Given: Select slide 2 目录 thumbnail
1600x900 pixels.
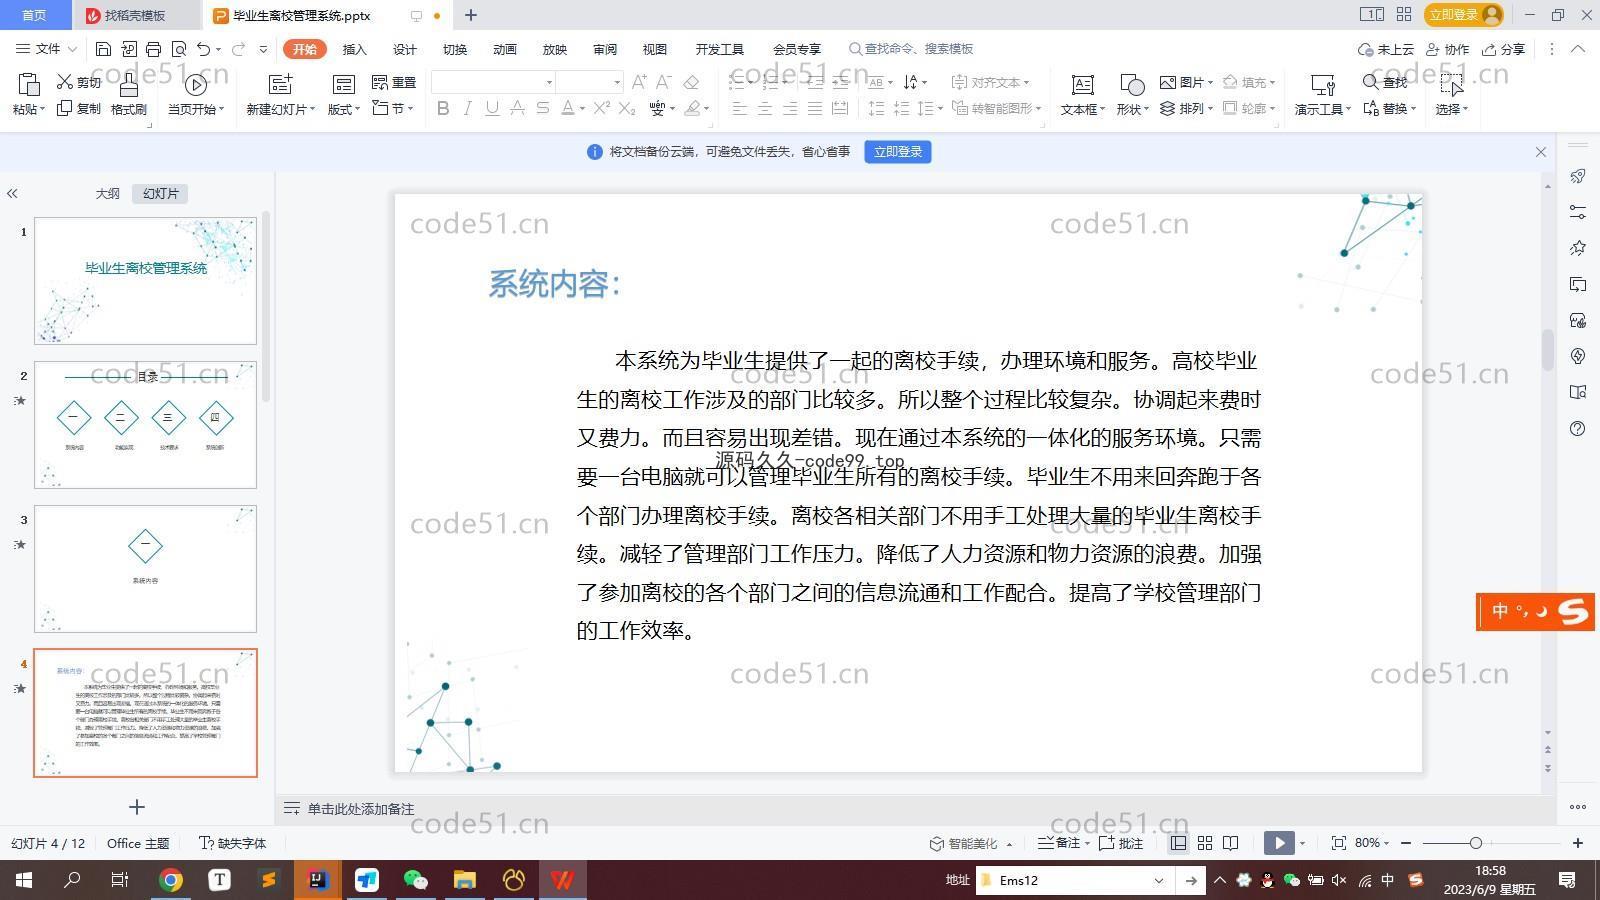Looking at the screenshot, I should point(146,425).
